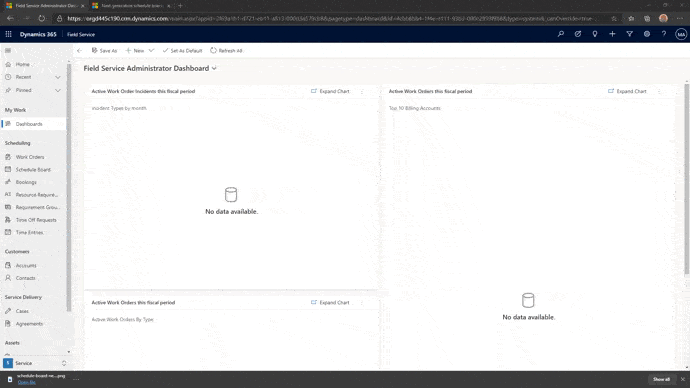Click Save As on command bar
The image size is (690, 388).
click(x=104, y=51)
